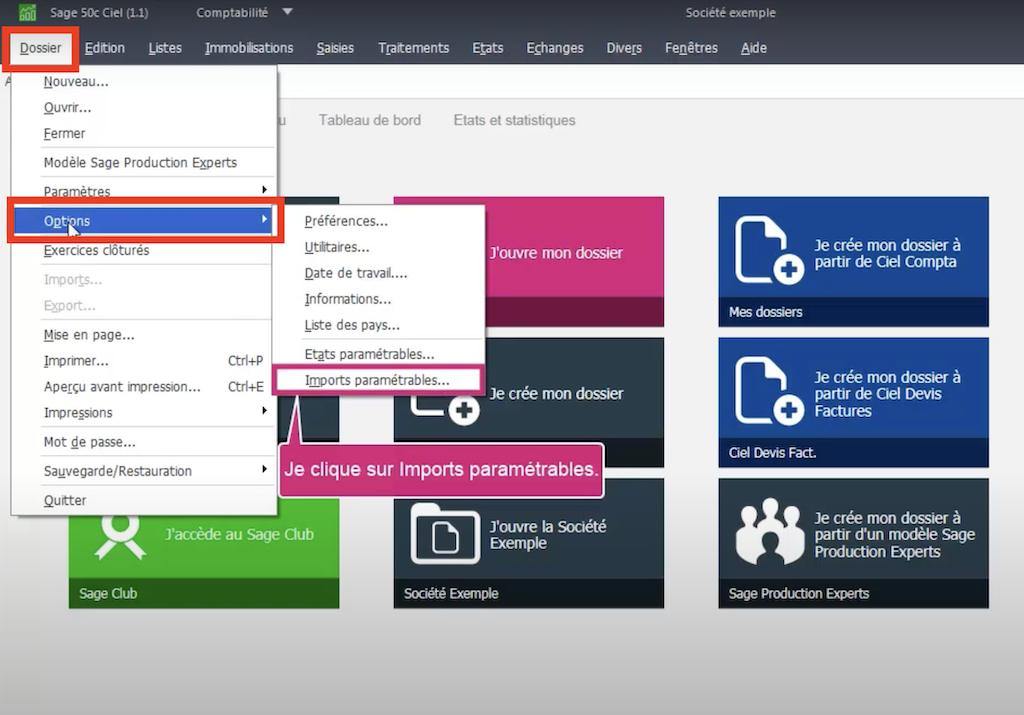The width and height of the screenshot is (1024, 715).
Task: Choose Mot de passe... entry
Action: [x=143, y=442]
